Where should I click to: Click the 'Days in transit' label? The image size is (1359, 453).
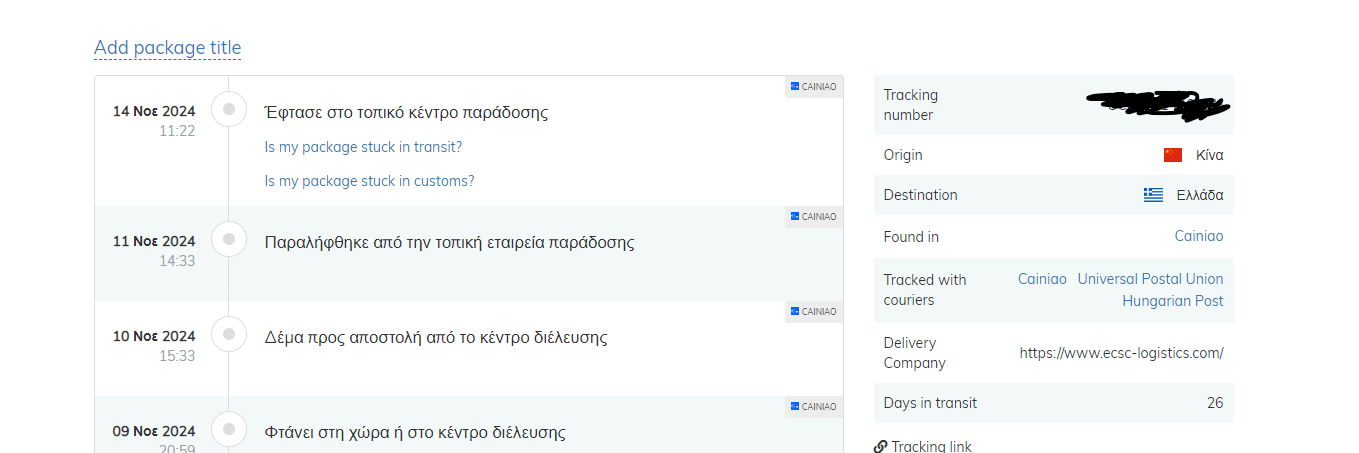tap(930, 403)
